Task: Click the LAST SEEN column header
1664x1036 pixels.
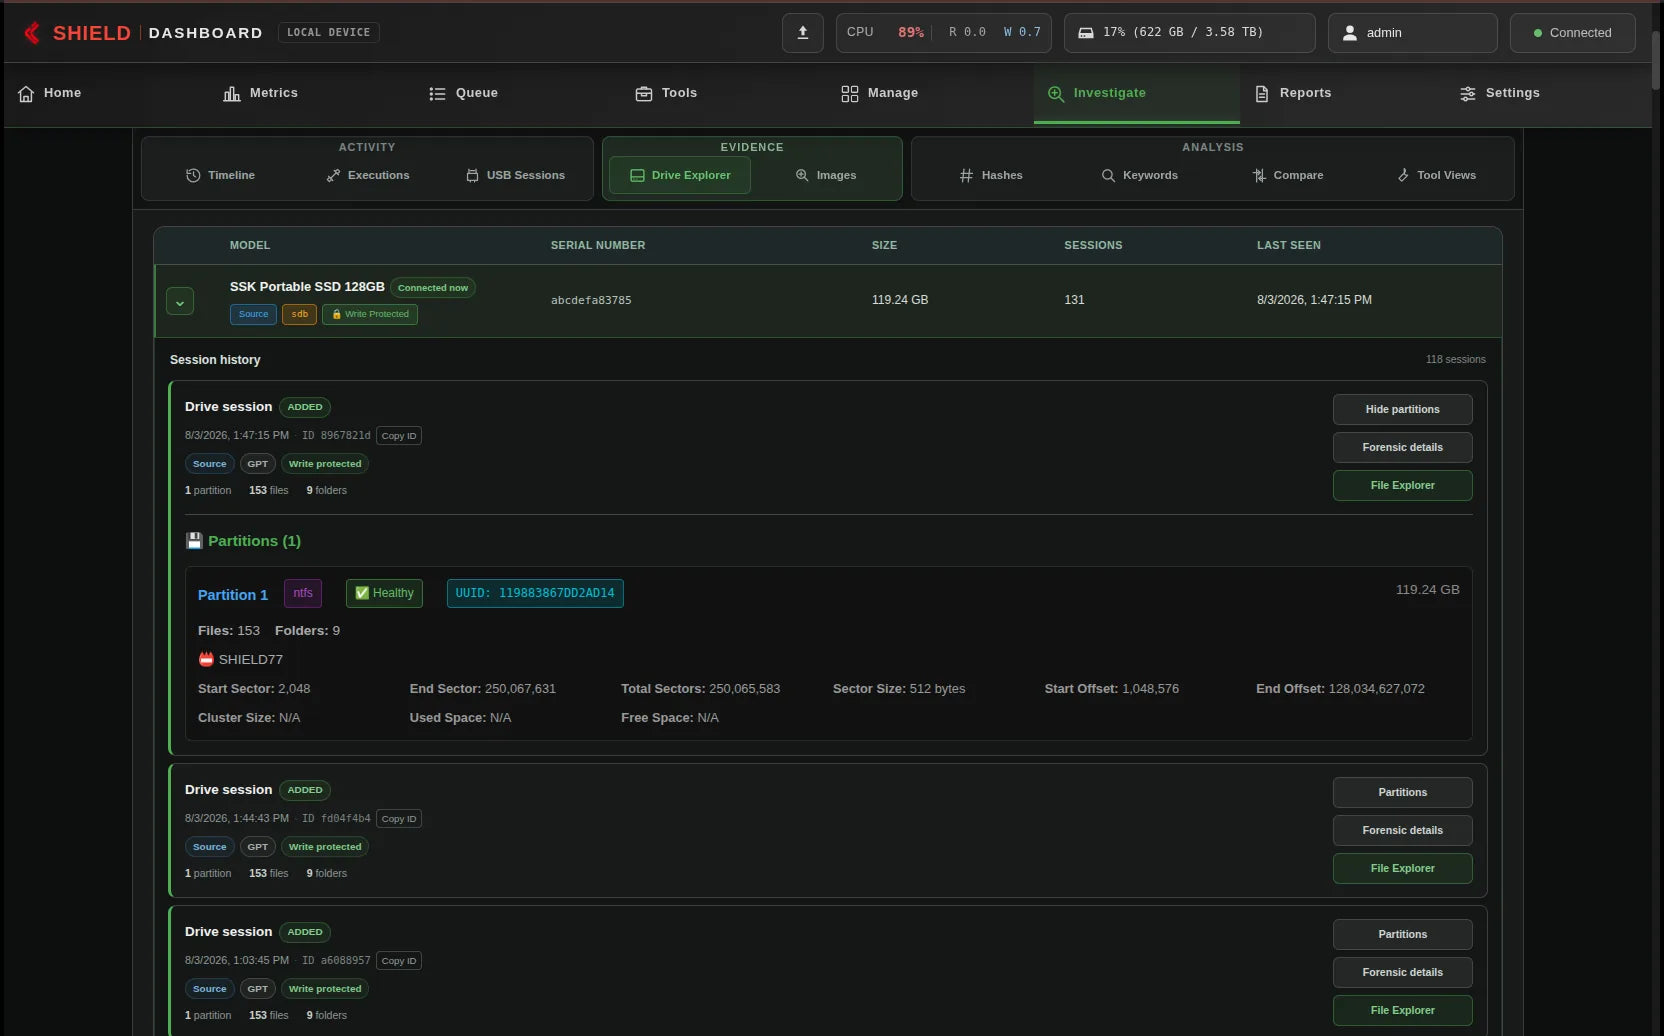Action: (1288, 245)
